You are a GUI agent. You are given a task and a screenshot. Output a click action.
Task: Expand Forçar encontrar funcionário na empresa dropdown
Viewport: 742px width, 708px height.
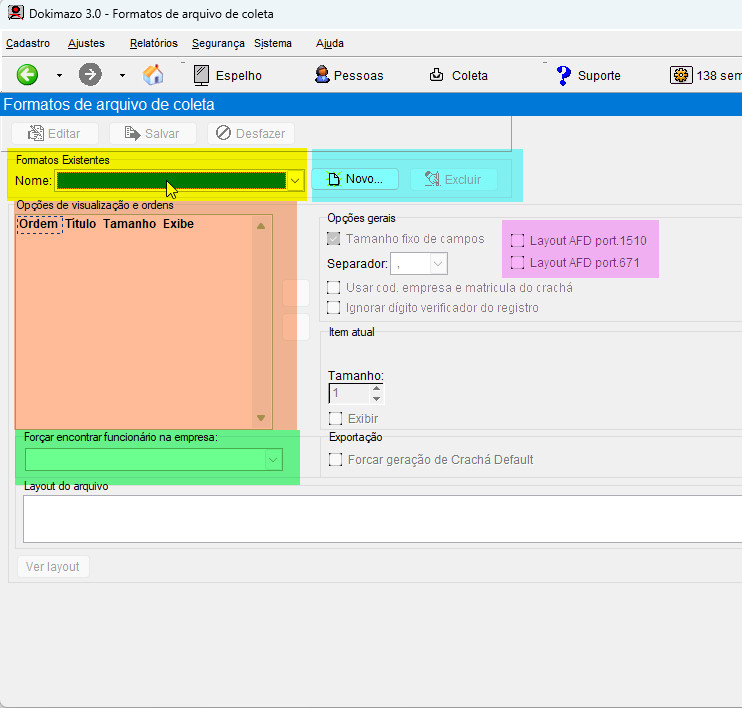point(272,459)
